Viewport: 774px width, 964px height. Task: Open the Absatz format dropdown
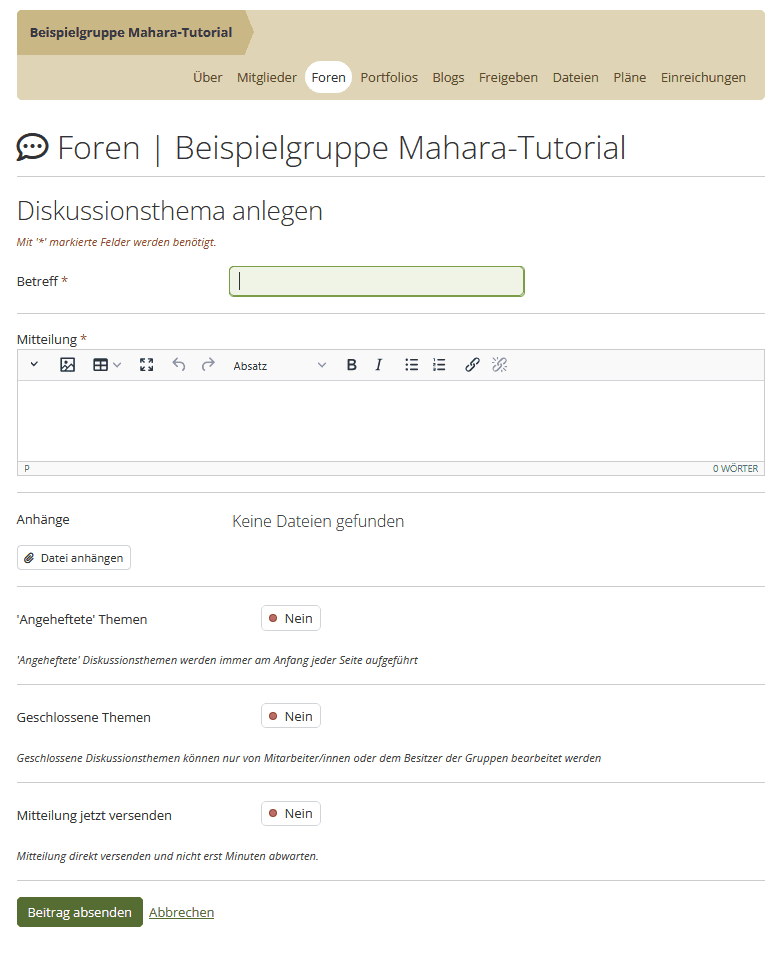[279, 365]
